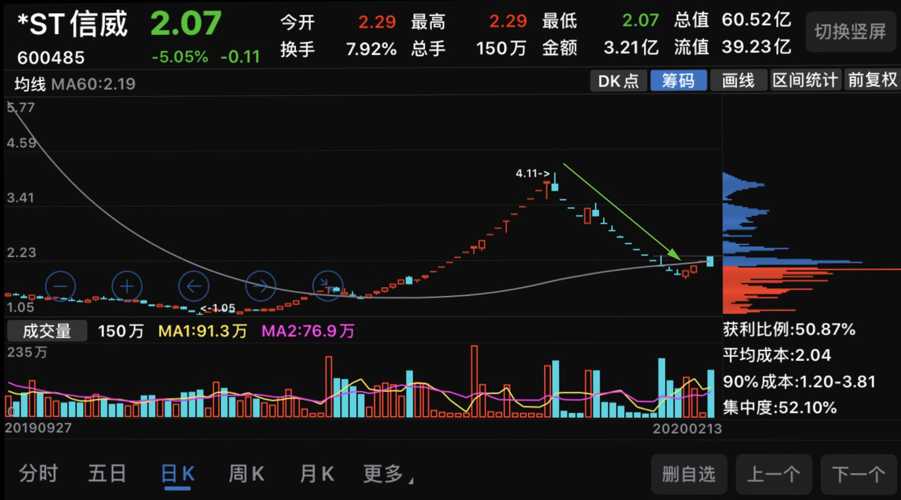Screen dimensions: 901x500
Task: Tap the 1.05 low price marker
Action: point(218,308)
